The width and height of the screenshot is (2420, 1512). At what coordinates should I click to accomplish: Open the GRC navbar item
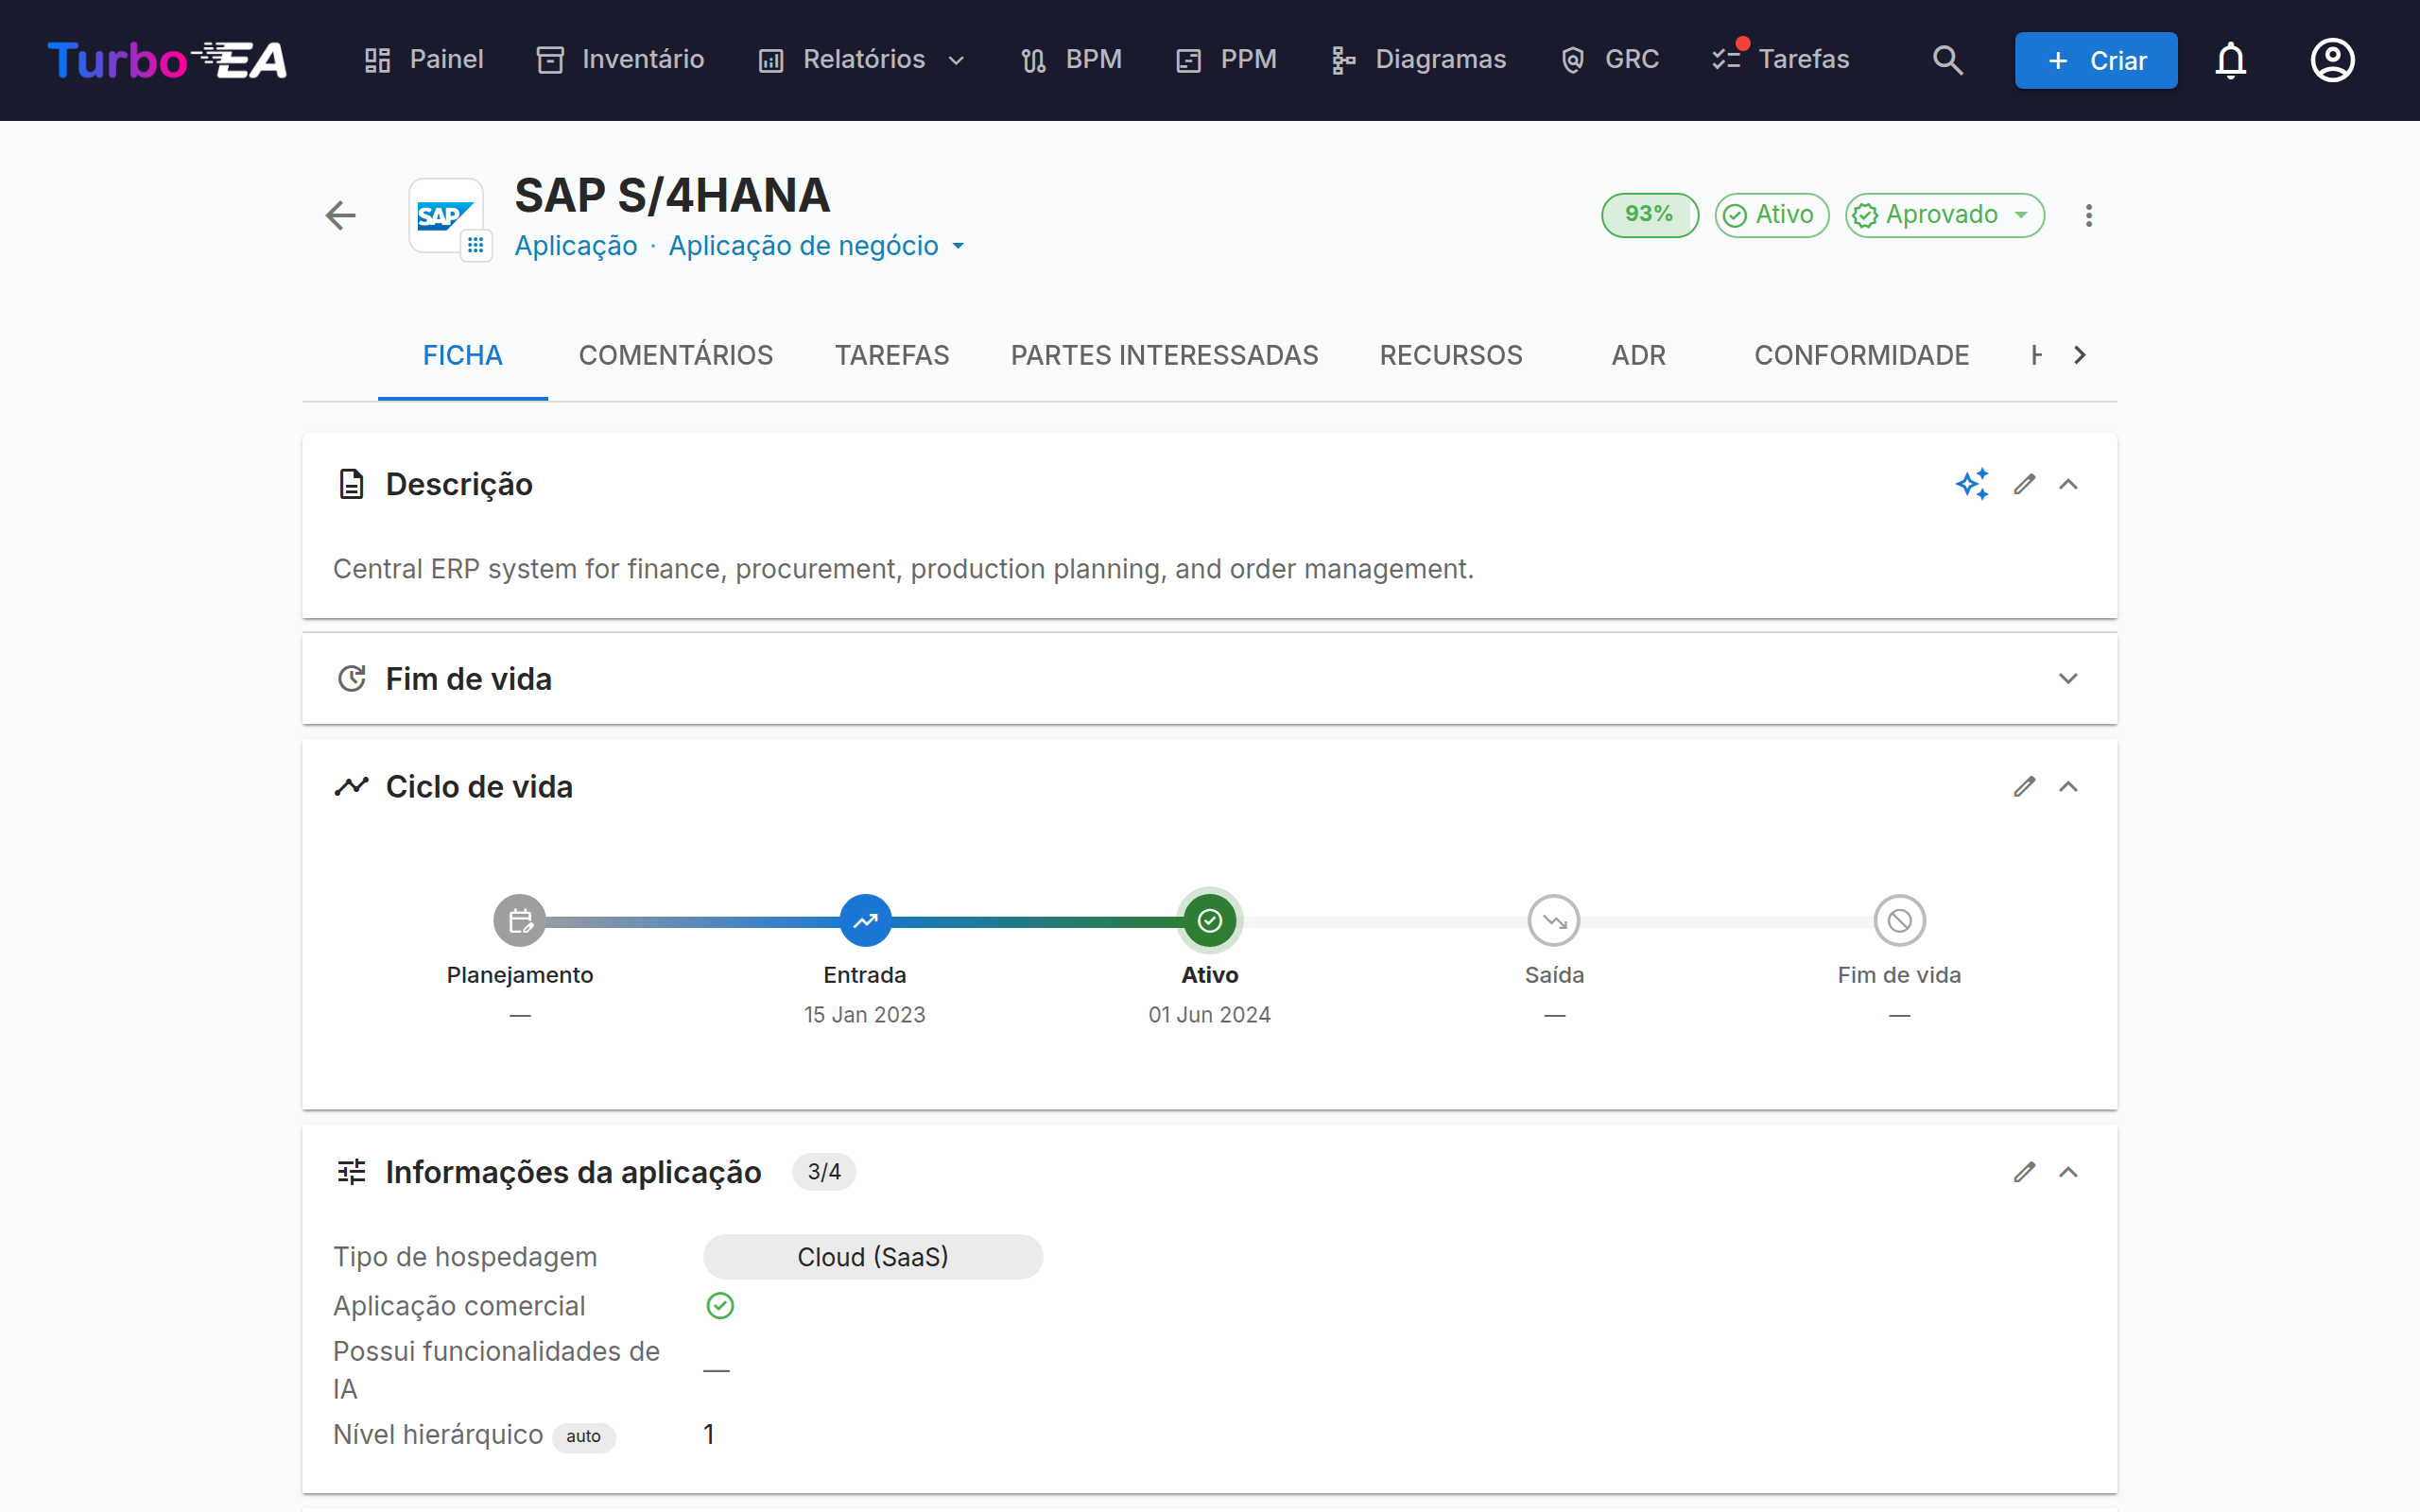(1610, 60)
